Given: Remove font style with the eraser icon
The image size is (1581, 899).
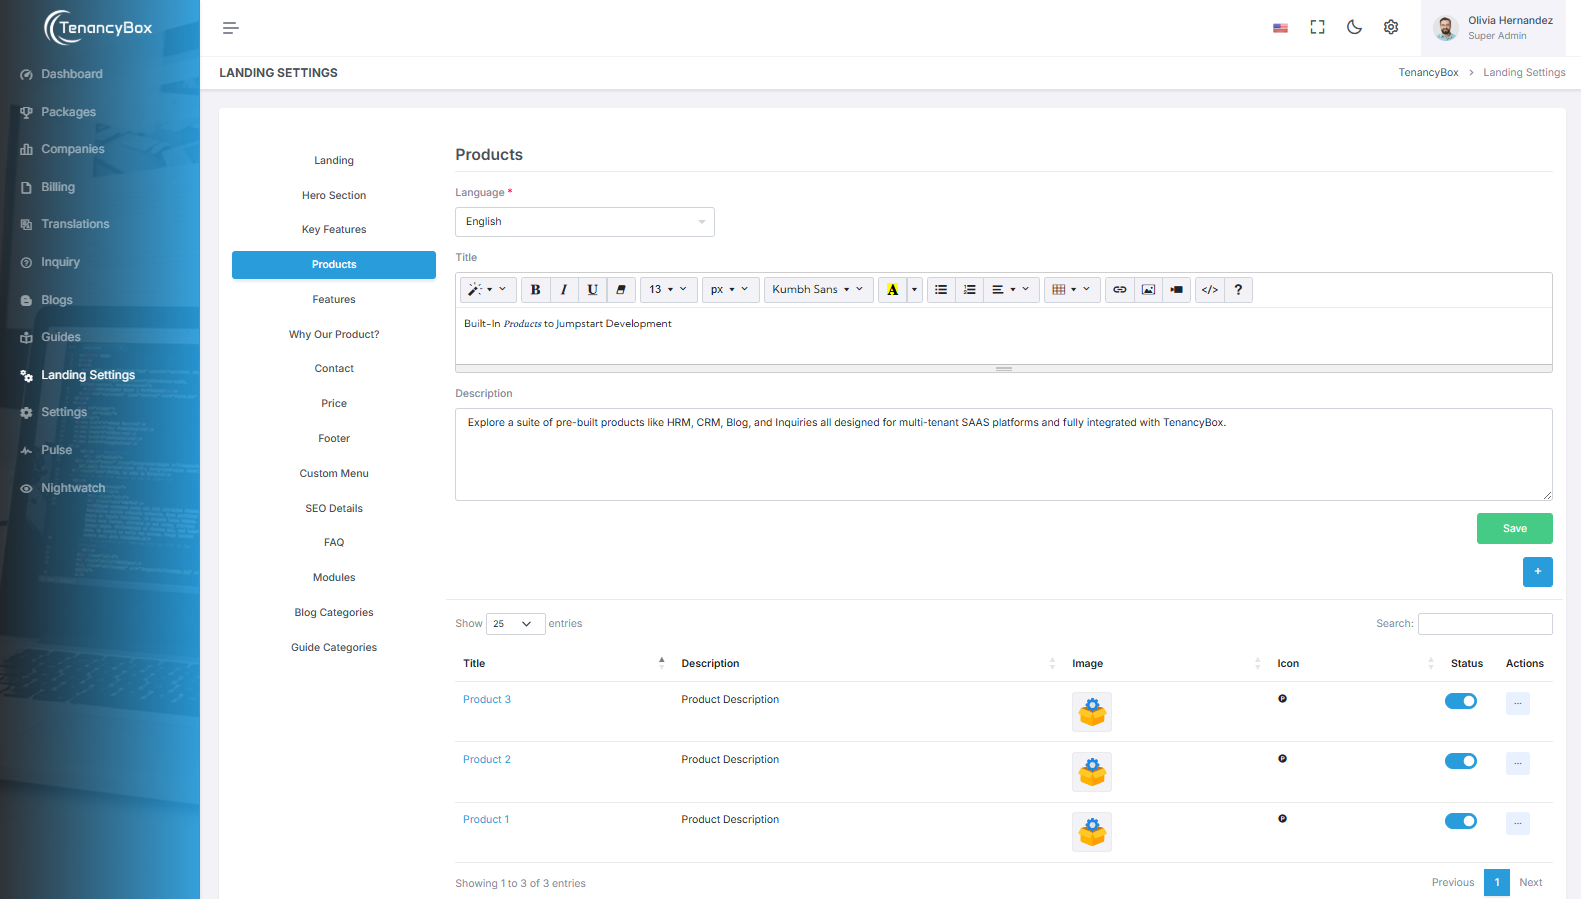Looking at the screenshot, I should (621, 290).
